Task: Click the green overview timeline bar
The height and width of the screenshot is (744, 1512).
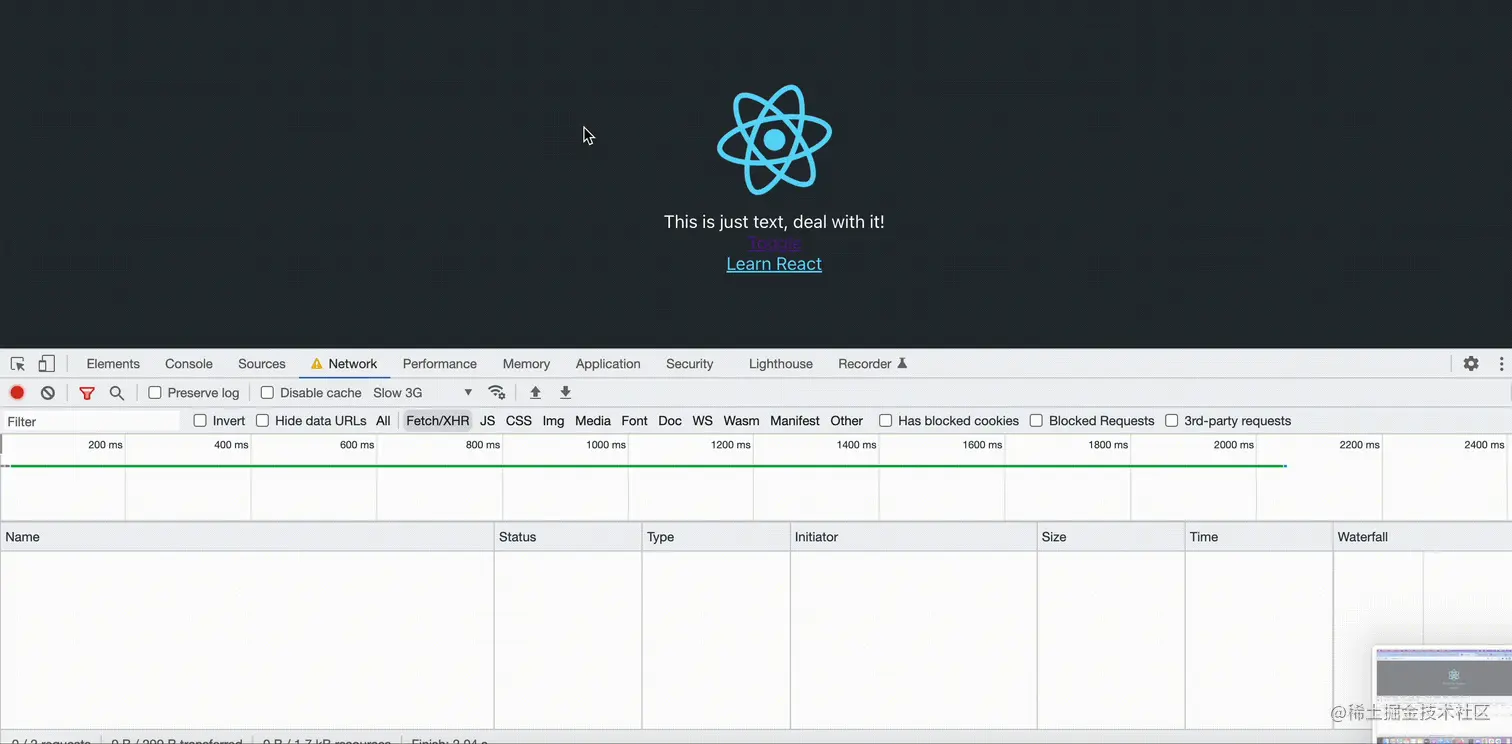Action: (648, 466)
